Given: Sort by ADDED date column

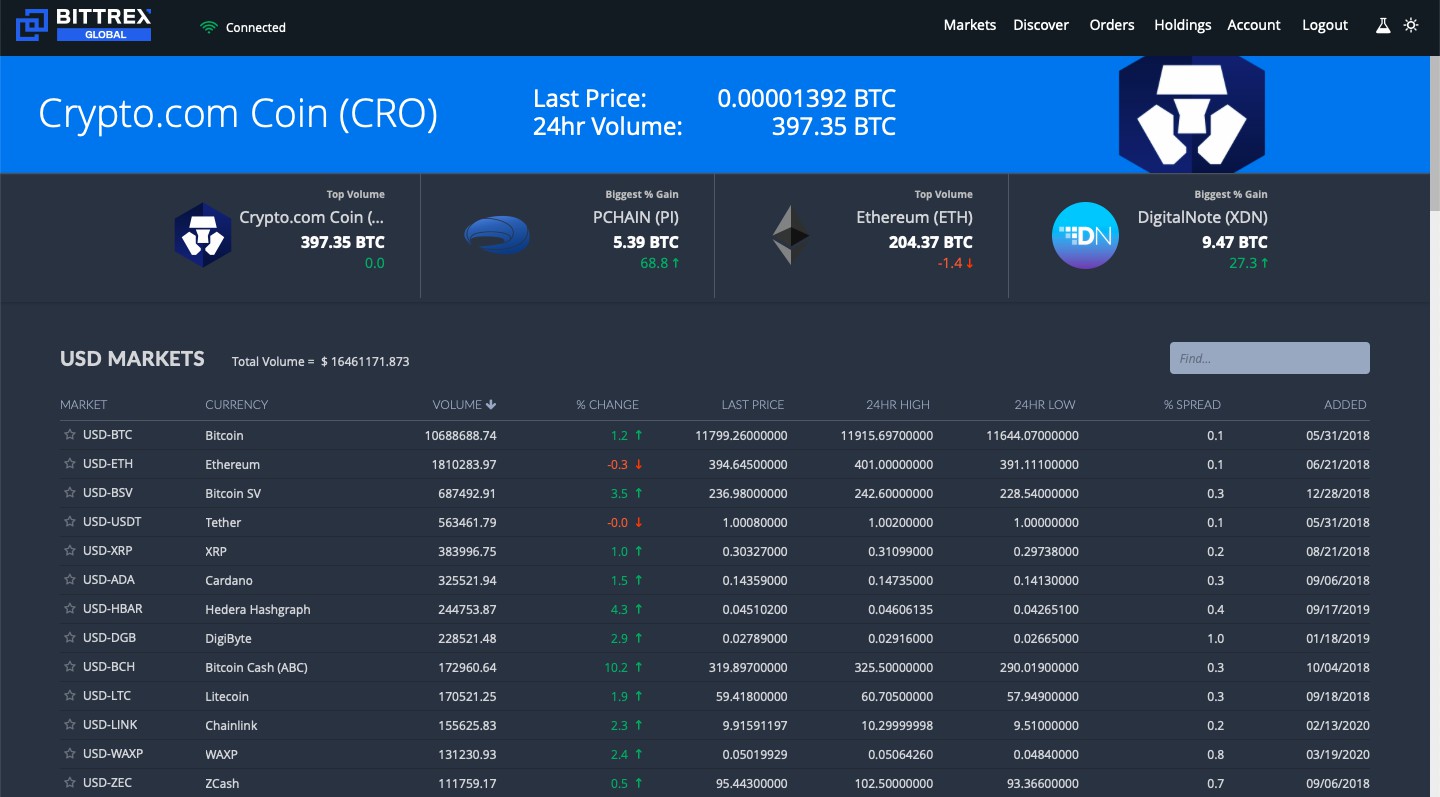Looking at the screenshot, I should pos(1345,405).
